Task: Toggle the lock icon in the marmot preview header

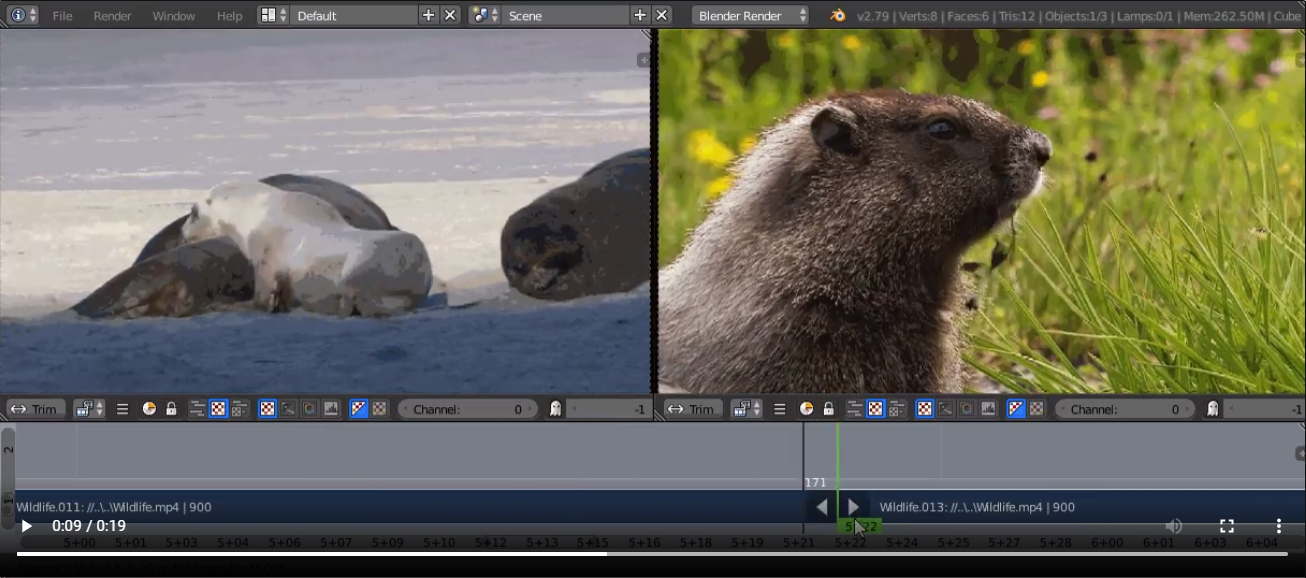Action: pyautogui.click(x=828, y=409)
